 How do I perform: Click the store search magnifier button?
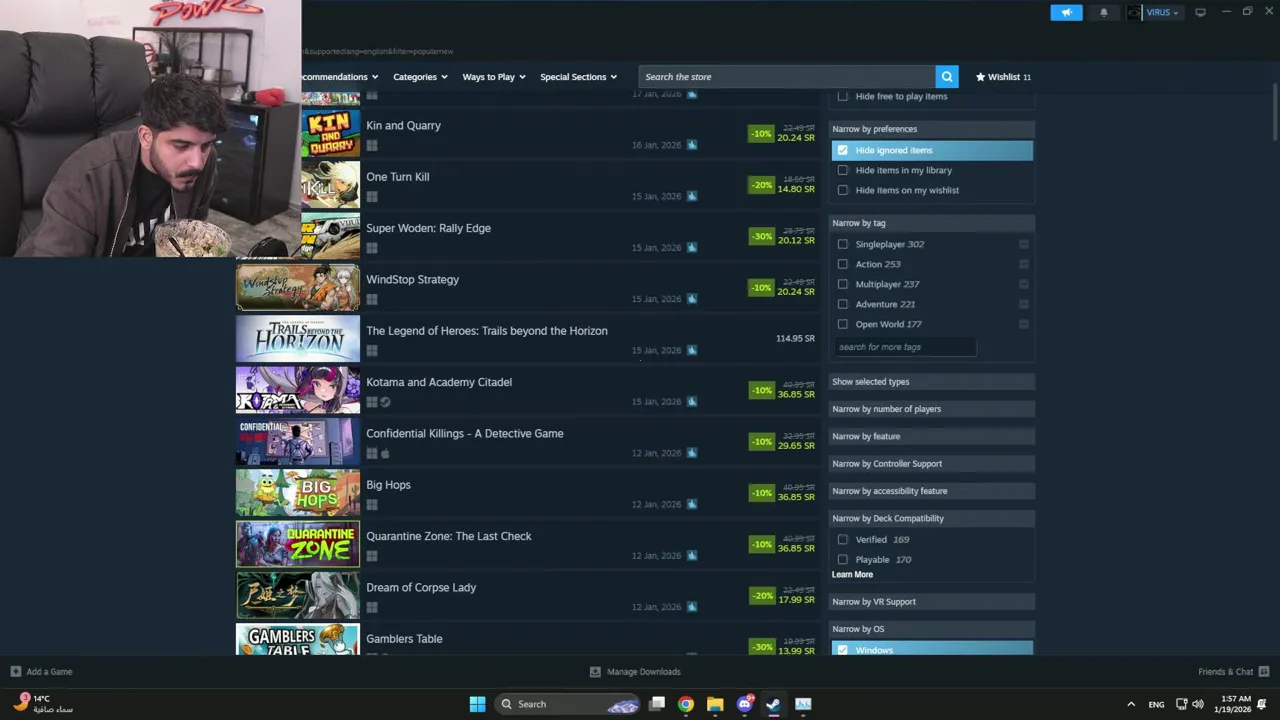946,77
